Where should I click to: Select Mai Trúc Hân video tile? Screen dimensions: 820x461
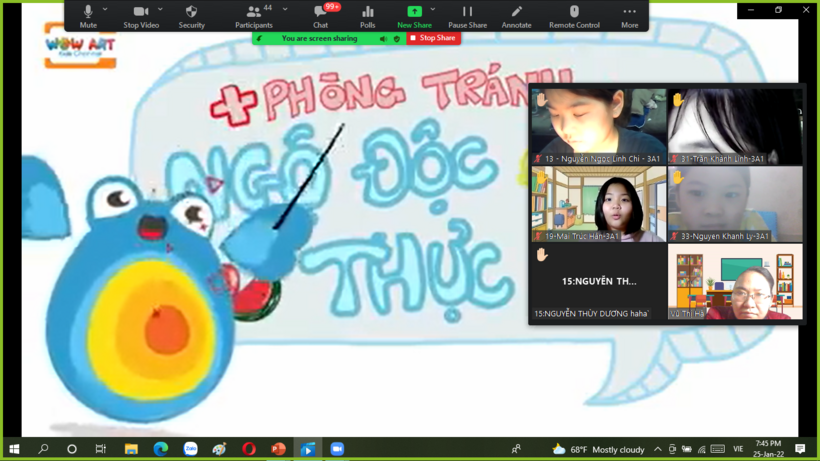click(x=598, y=204)
